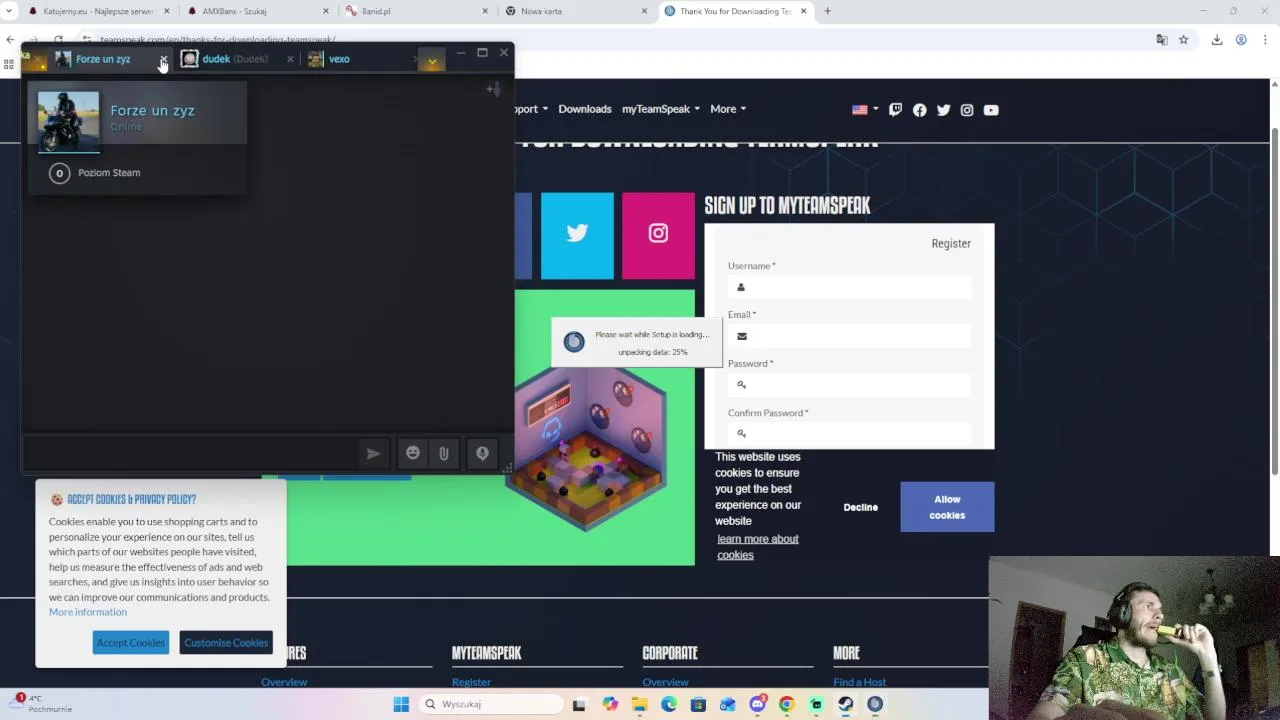Click the Confirm Password input field
Viewport: 1280px width, 720px height.
[x=849, y=434]
